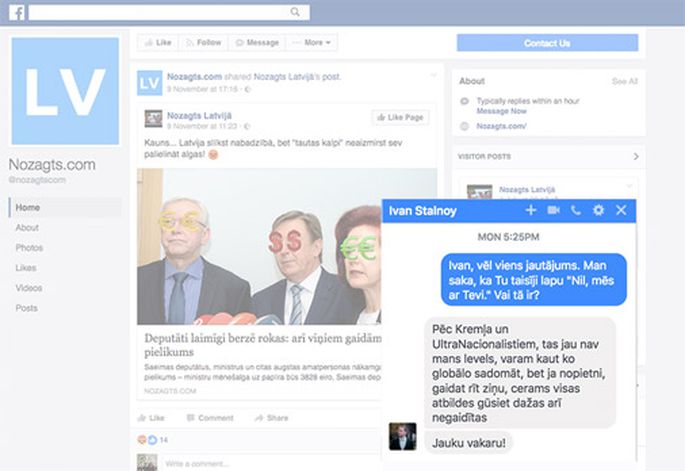Go to the Photos section
The image size is (685, 471).
[29, 248]
